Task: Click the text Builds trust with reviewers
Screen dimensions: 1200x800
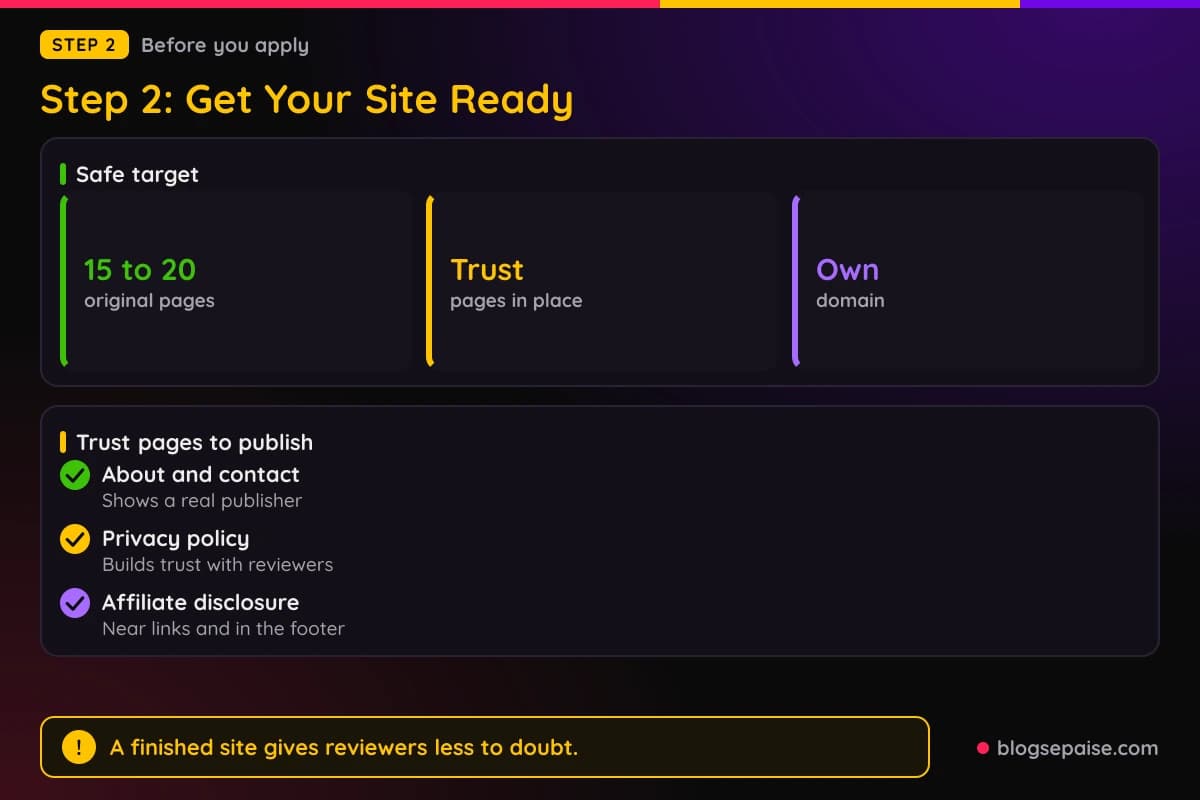Action: click(217, 564)
